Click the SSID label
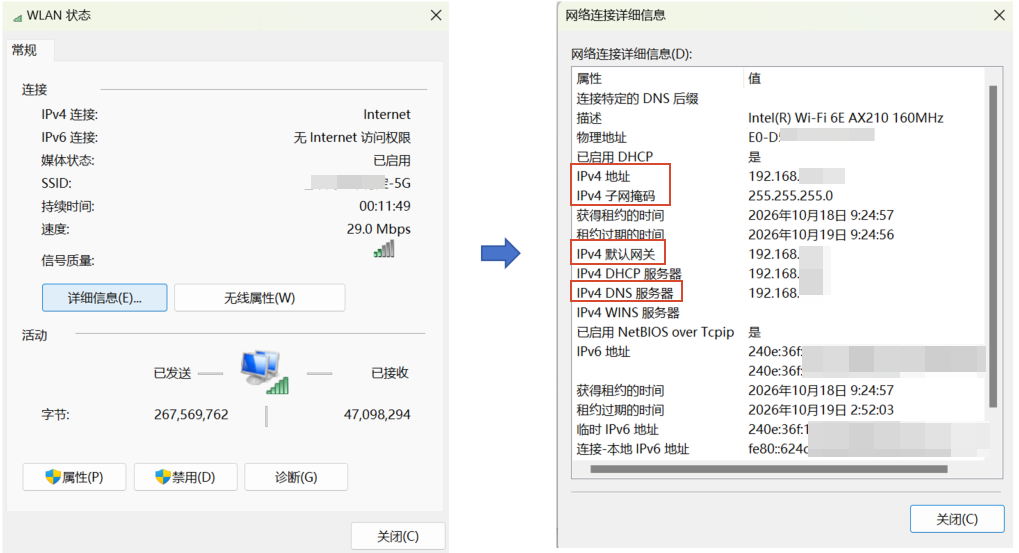Viewport: 1019px width, 553px height. (x=57, y=183)
